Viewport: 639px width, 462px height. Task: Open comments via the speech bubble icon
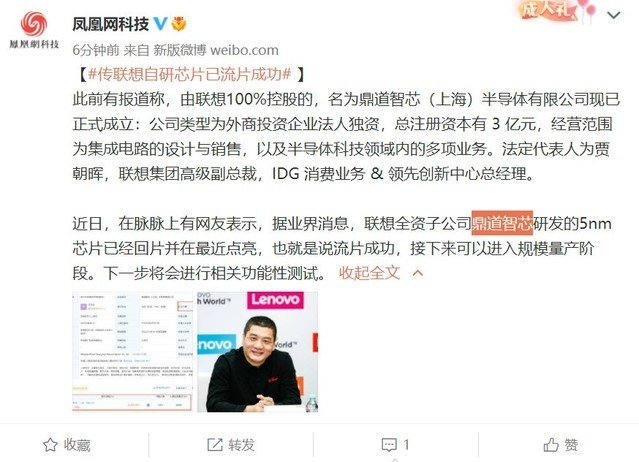[x=389, y=444]
